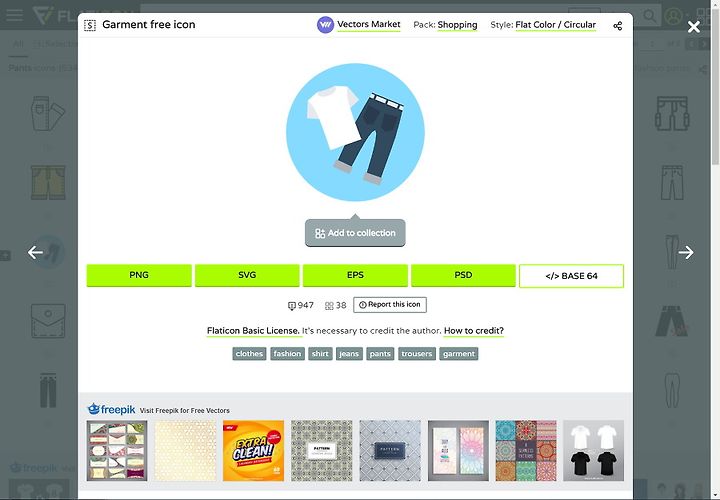The height and width of the screenshot is (500, 720).
Task: Open the navy pattern label thumbnail
Action: (x=390, y=450)
